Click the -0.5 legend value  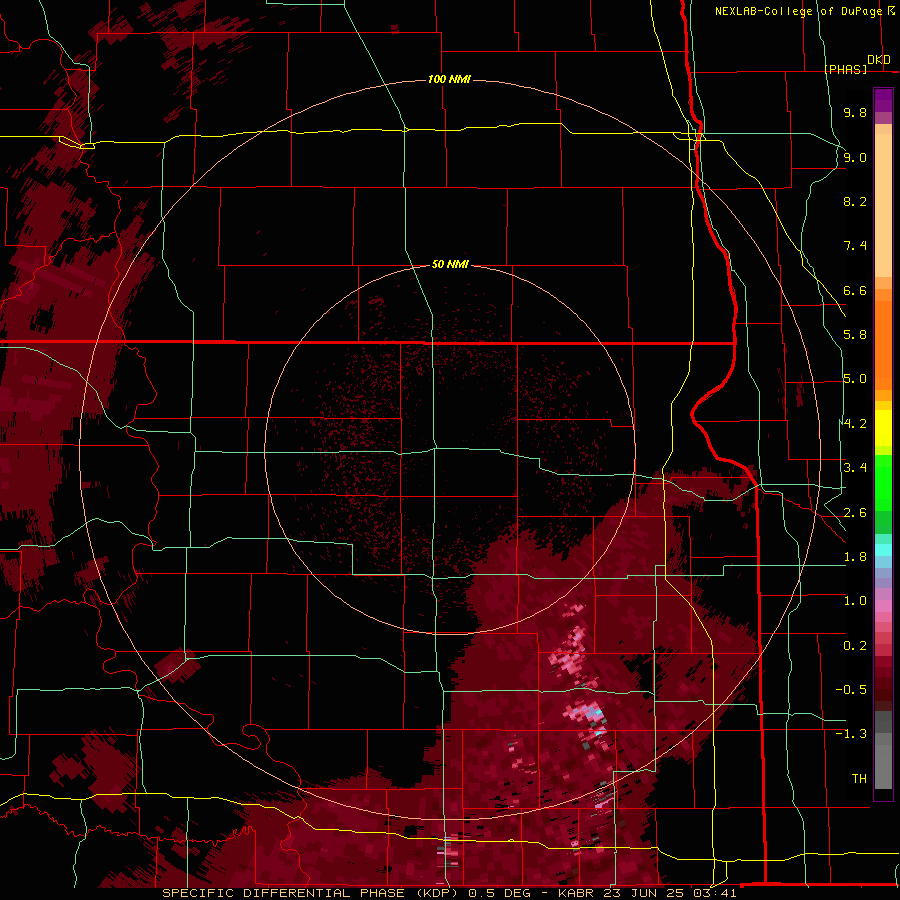tap(851, 690)
